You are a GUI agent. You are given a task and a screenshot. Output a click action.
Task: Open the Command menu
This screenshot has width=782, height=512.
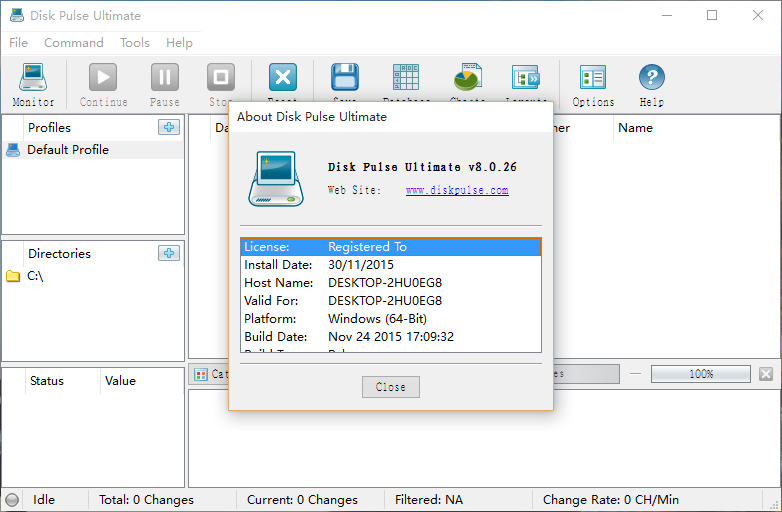click(x=74, y=43)
